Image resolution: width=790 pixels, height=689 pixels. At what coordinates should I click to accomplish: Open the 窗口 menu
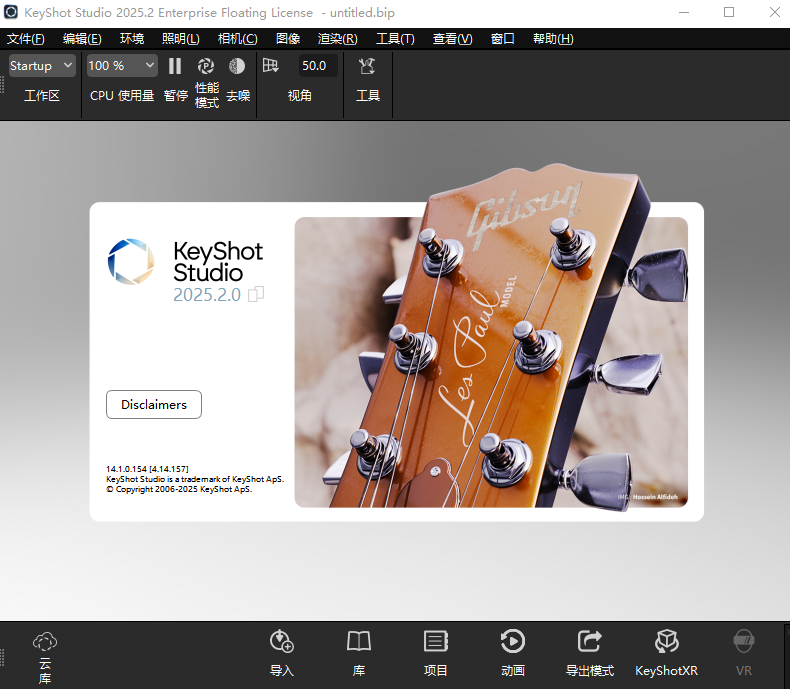pyautogui.click(x=503, y=39)
